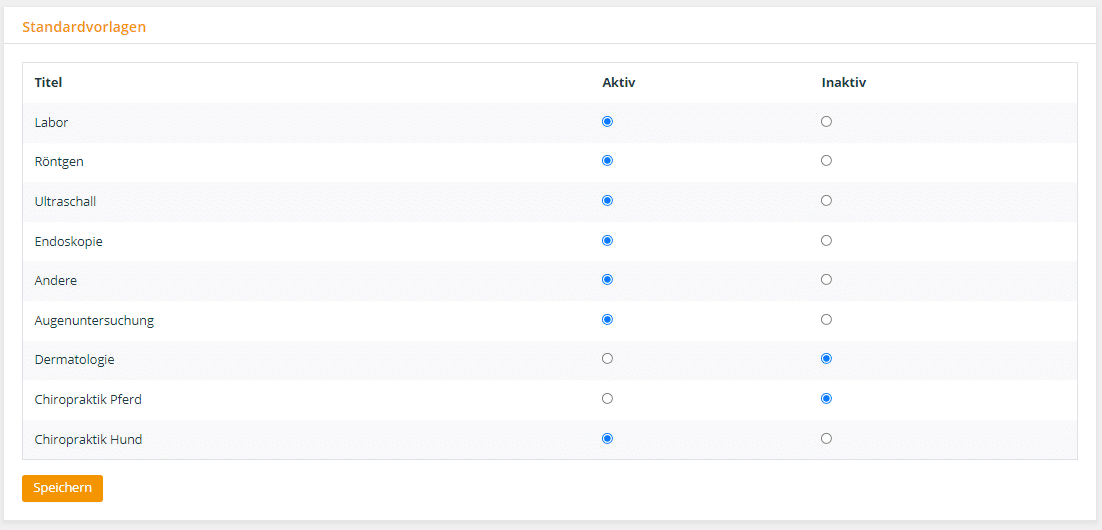Select Aktiv for Chiropraktik Hund
Image resolution: width=1102 pixels, height=530 pixels.
(x=608, y=439)
